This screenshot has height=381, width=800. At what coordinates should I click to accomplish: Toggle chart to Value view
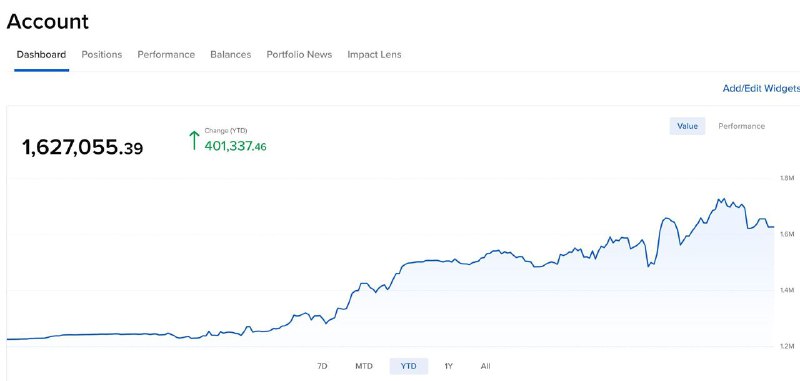[x=687, y=126]
